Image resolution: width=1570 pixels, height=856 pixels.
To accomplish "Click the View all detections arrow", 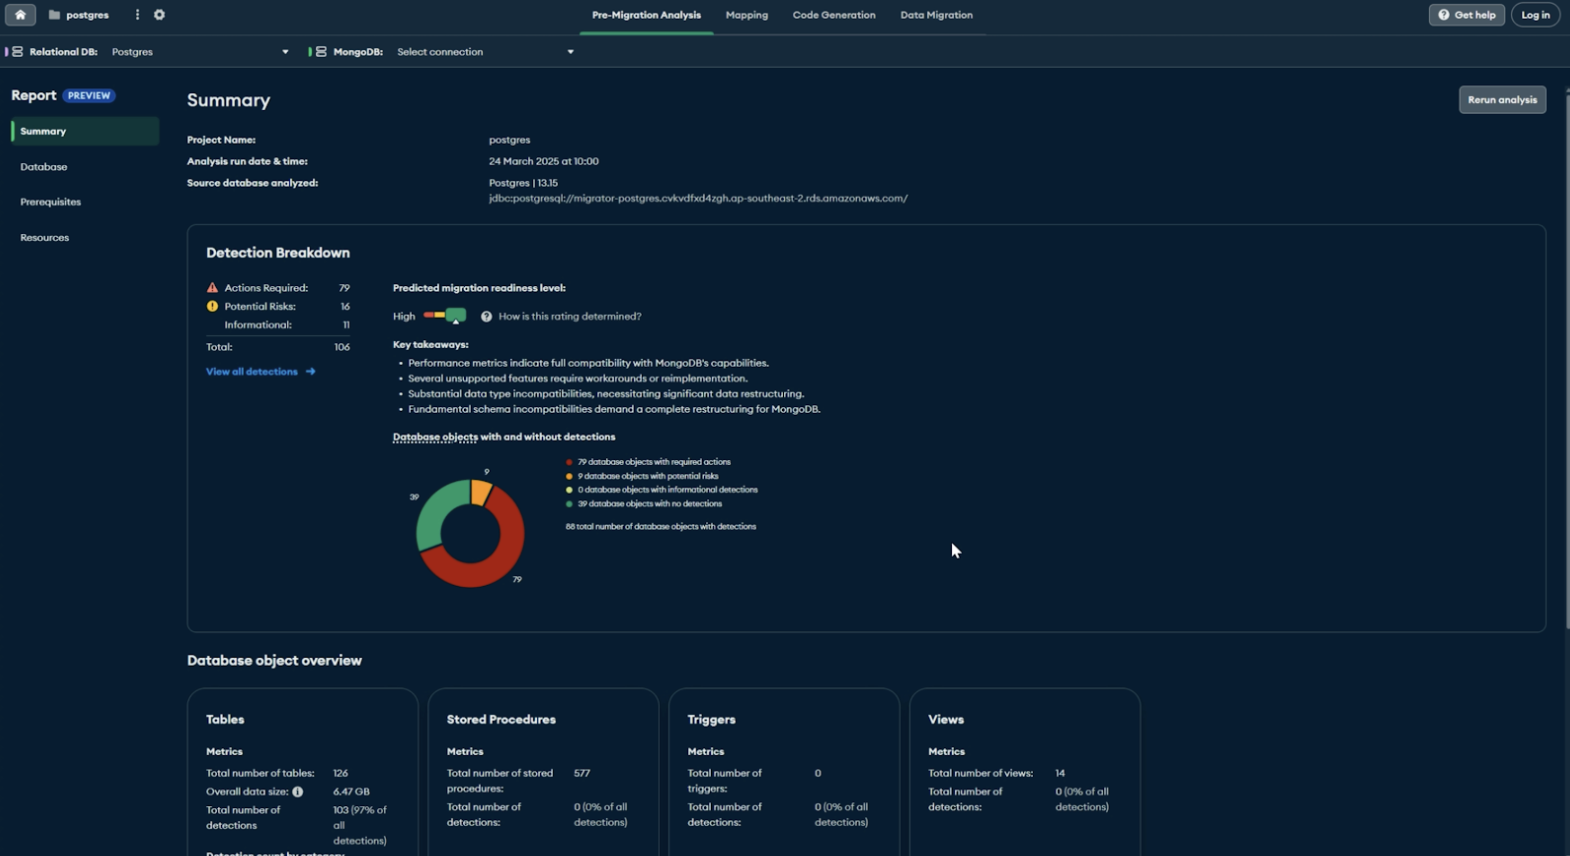I will click(x=311, y=372).
